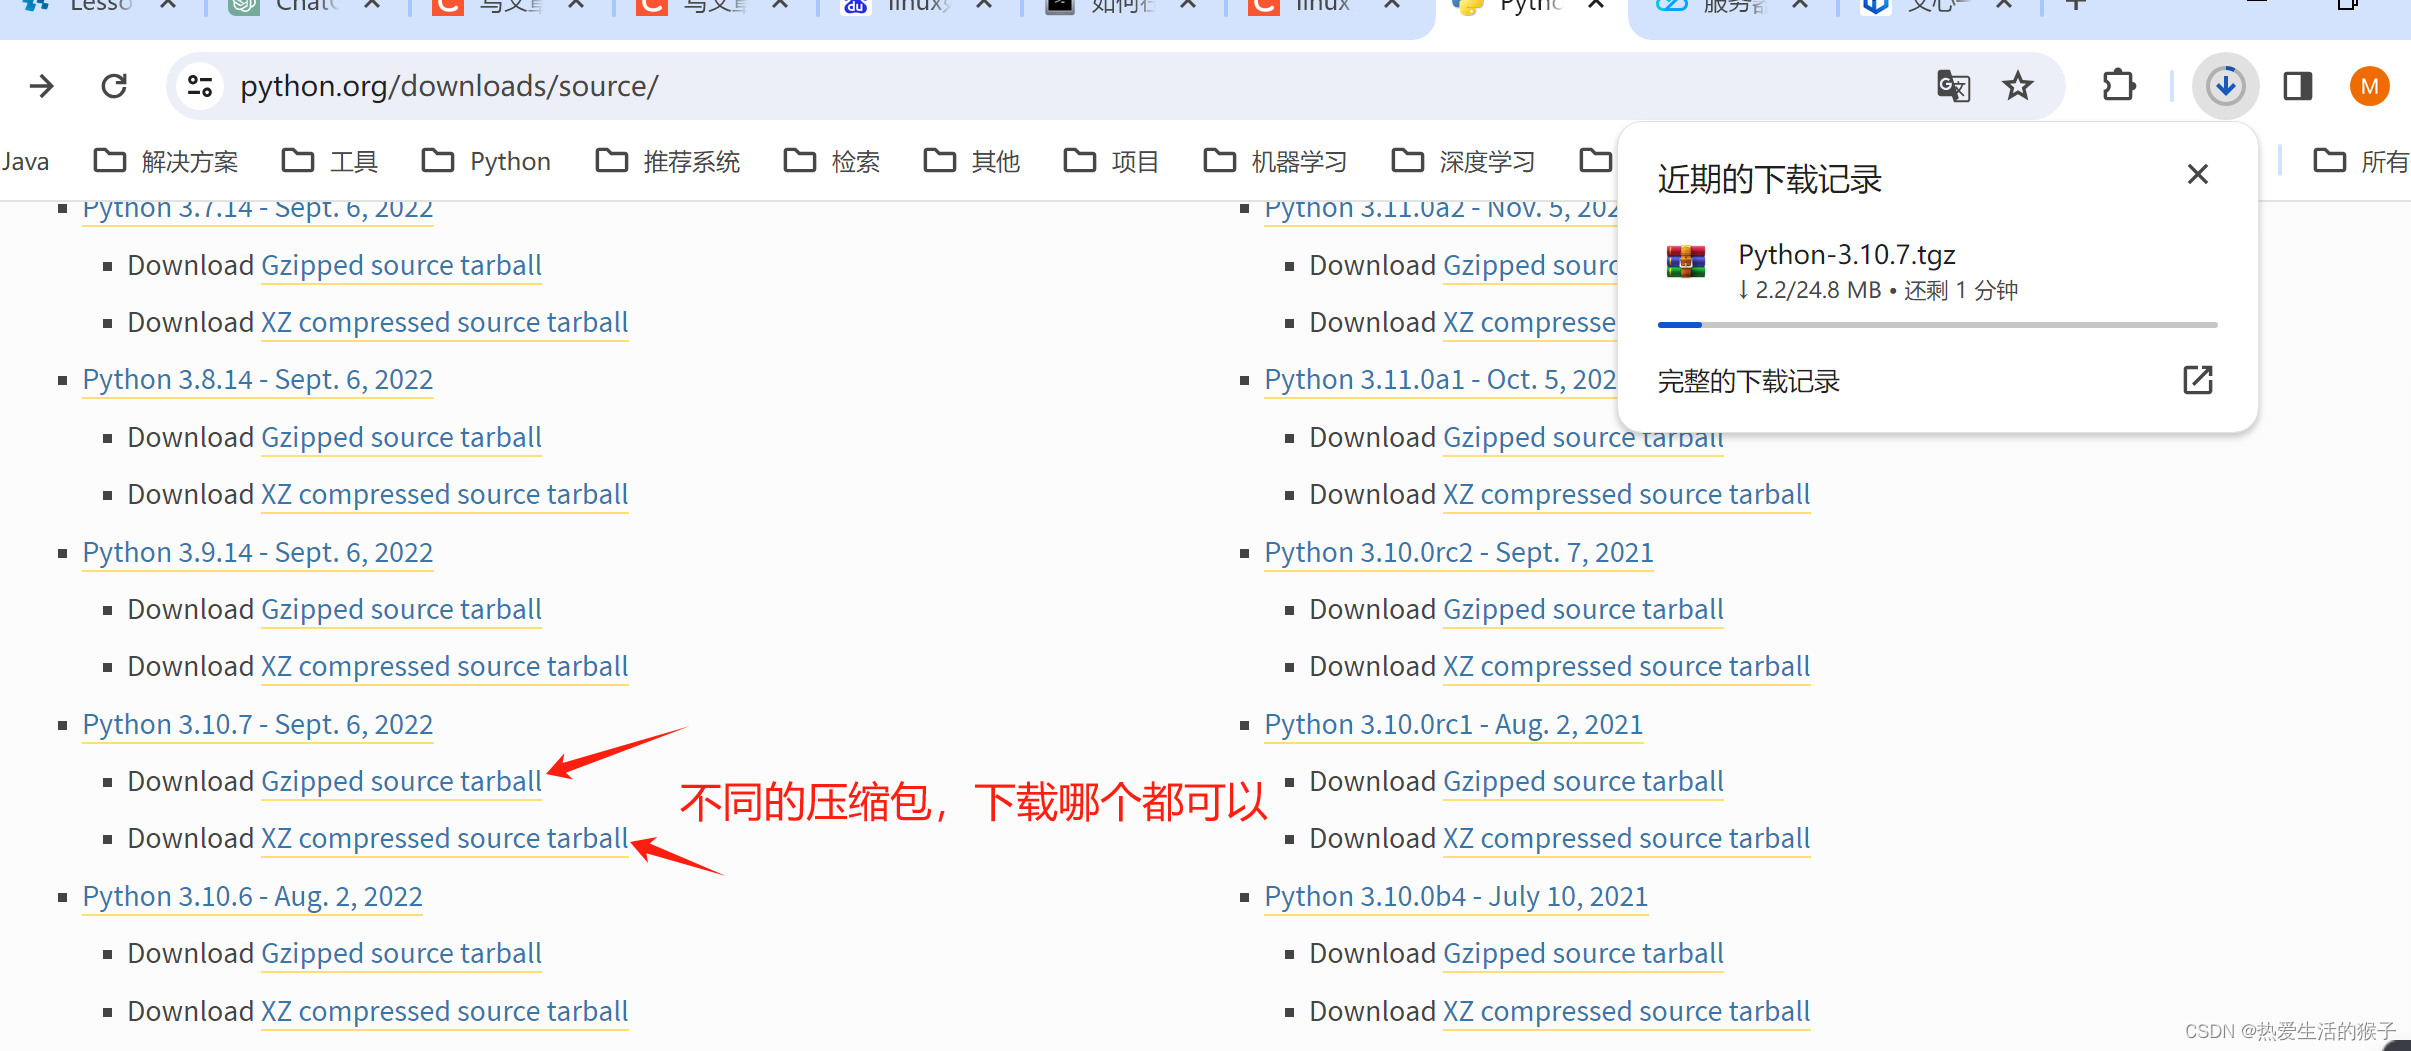
Task: Download Gzipped source tarball for Python 3.7.14
Action: click(x=401, y=265)
